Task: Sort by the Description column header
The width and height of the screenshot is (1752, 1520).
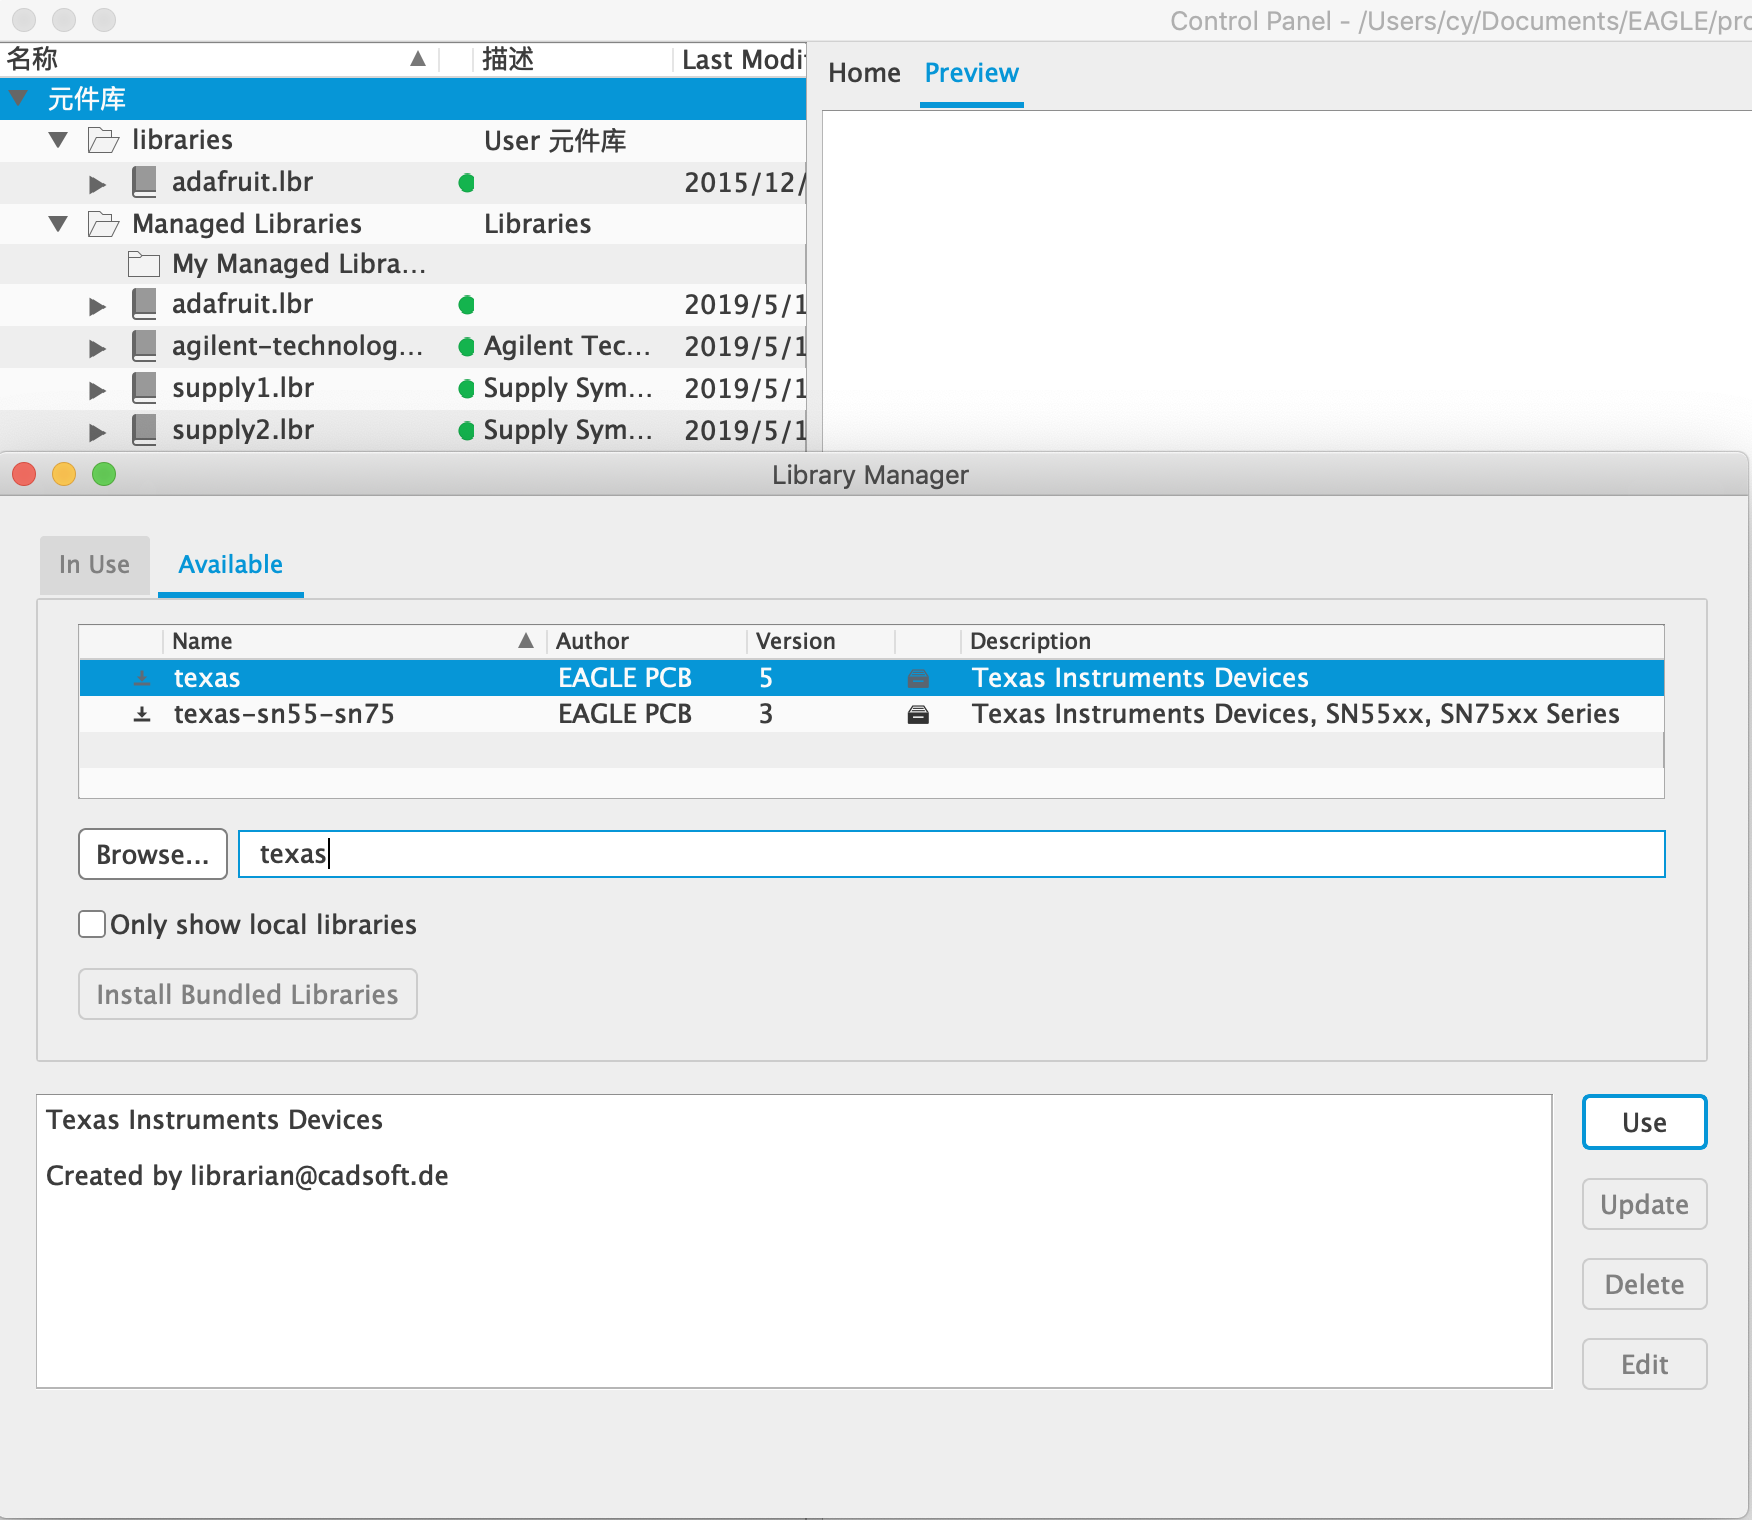Action: pyautogui.click(x=1312, y=641)
